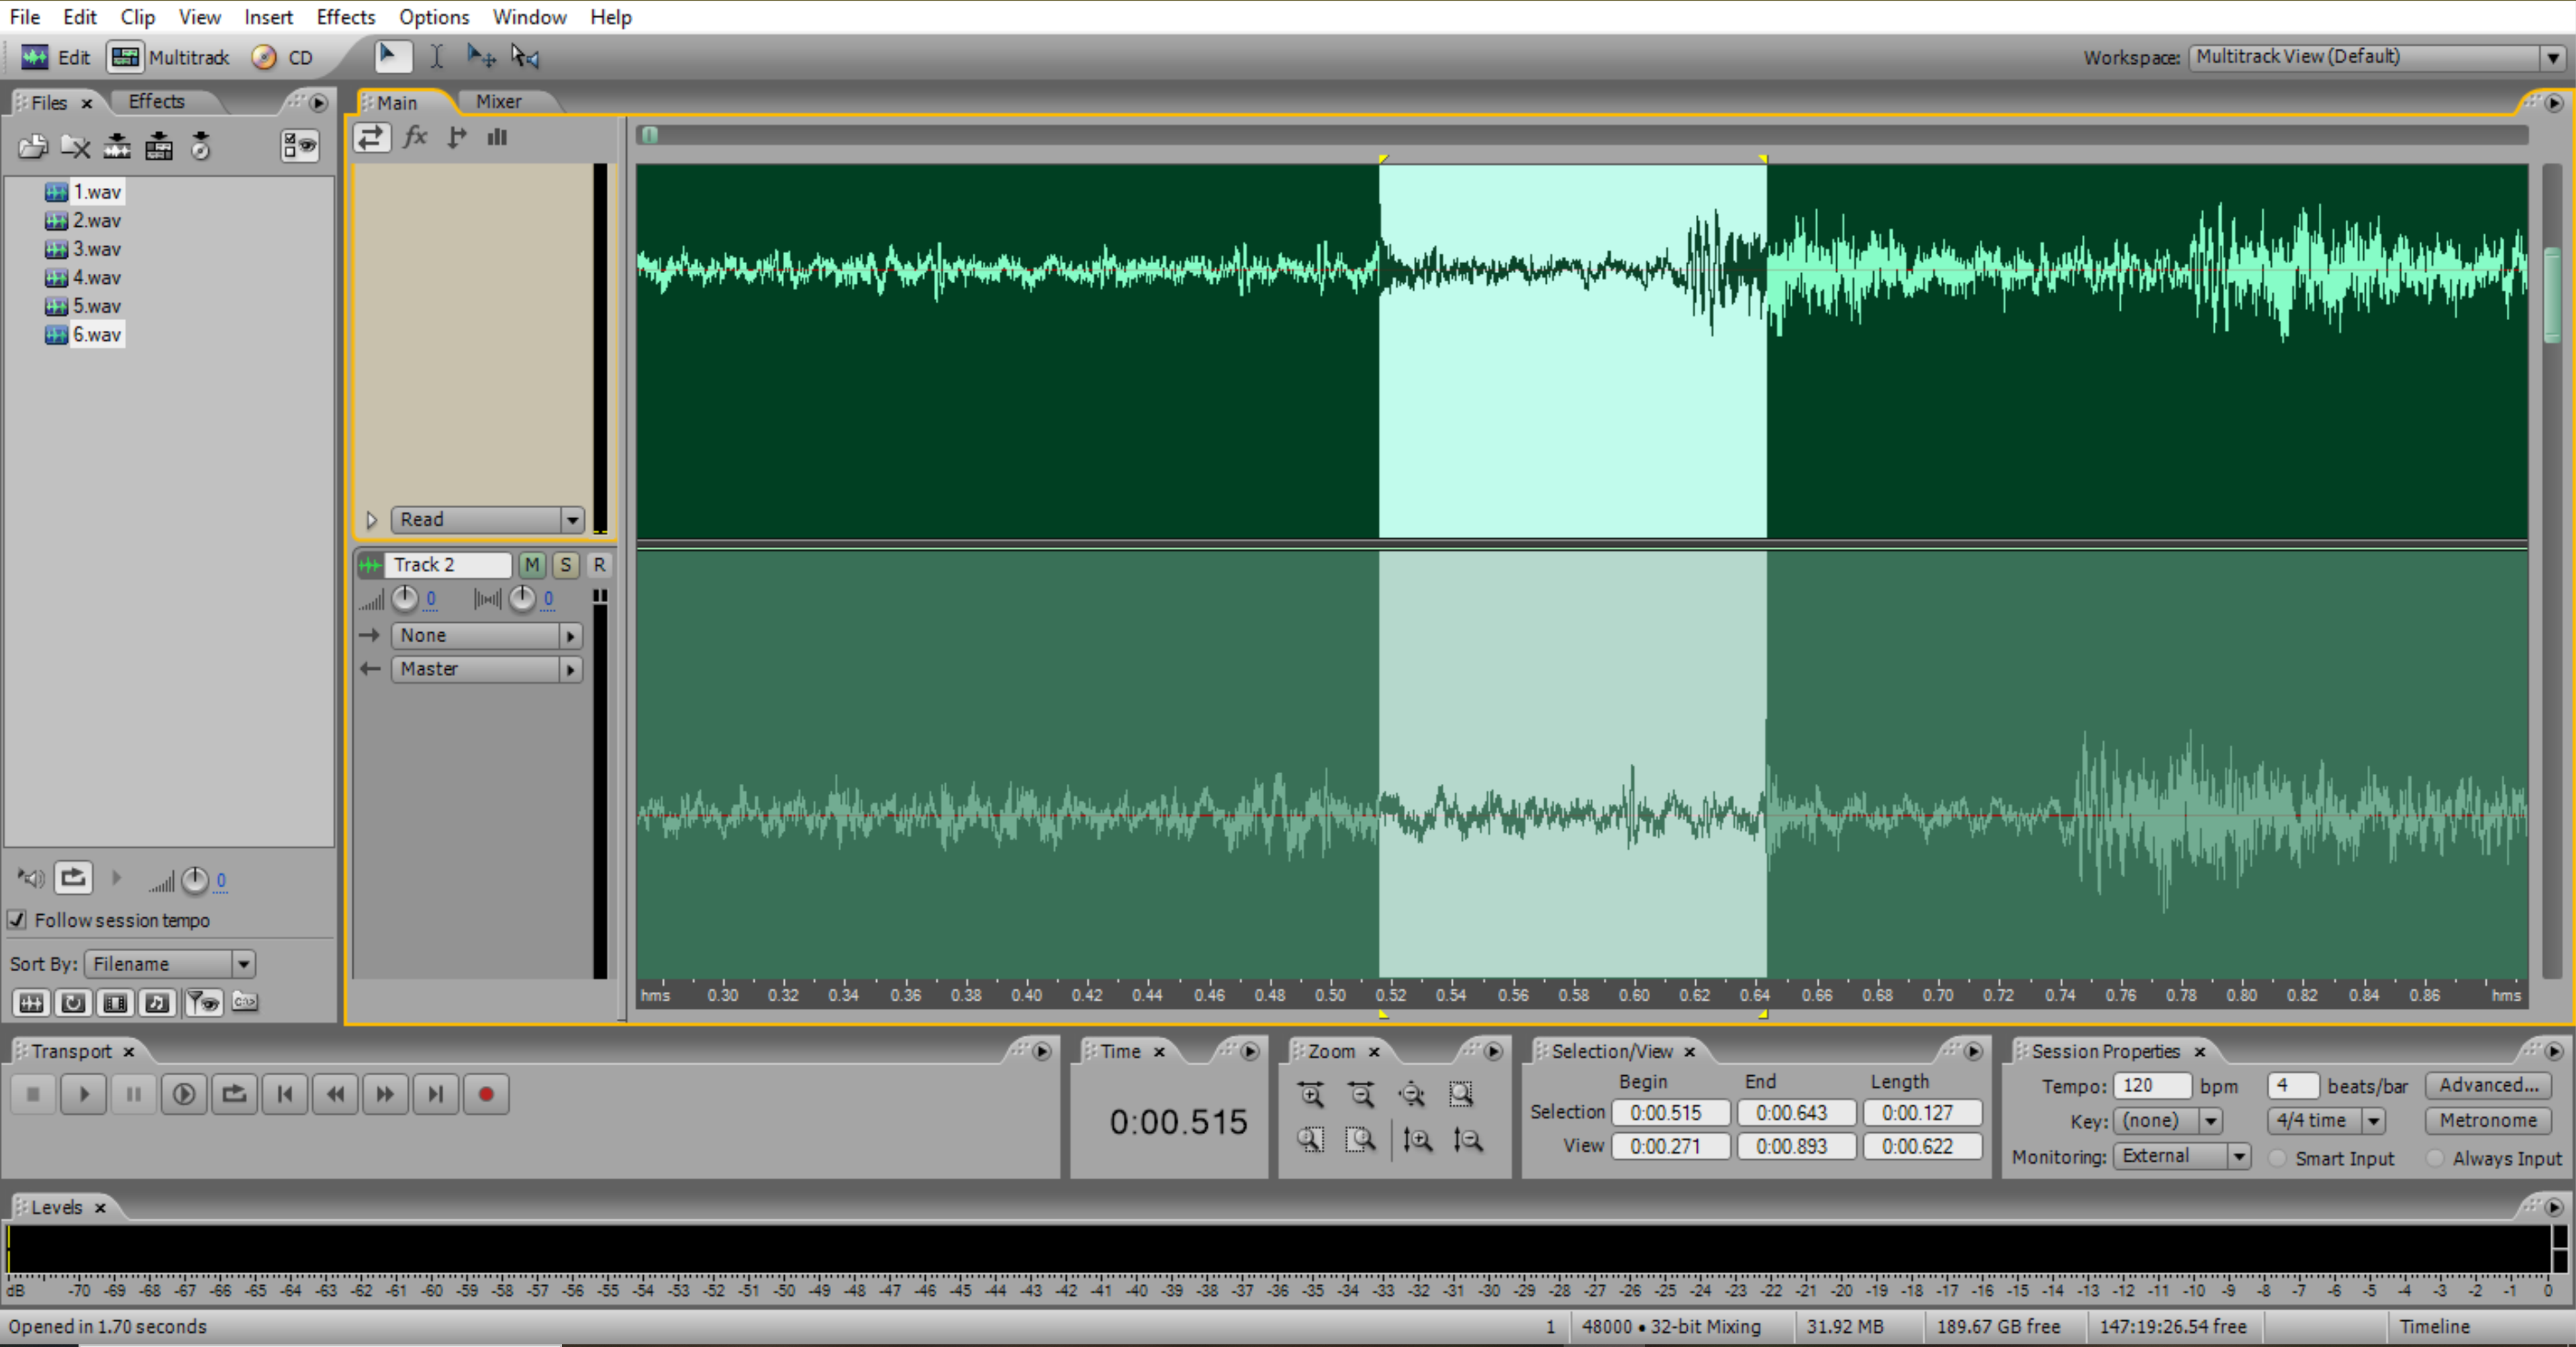Click the Loop Play icon in Files panel
The image size is (2576, 1347).
73,879
